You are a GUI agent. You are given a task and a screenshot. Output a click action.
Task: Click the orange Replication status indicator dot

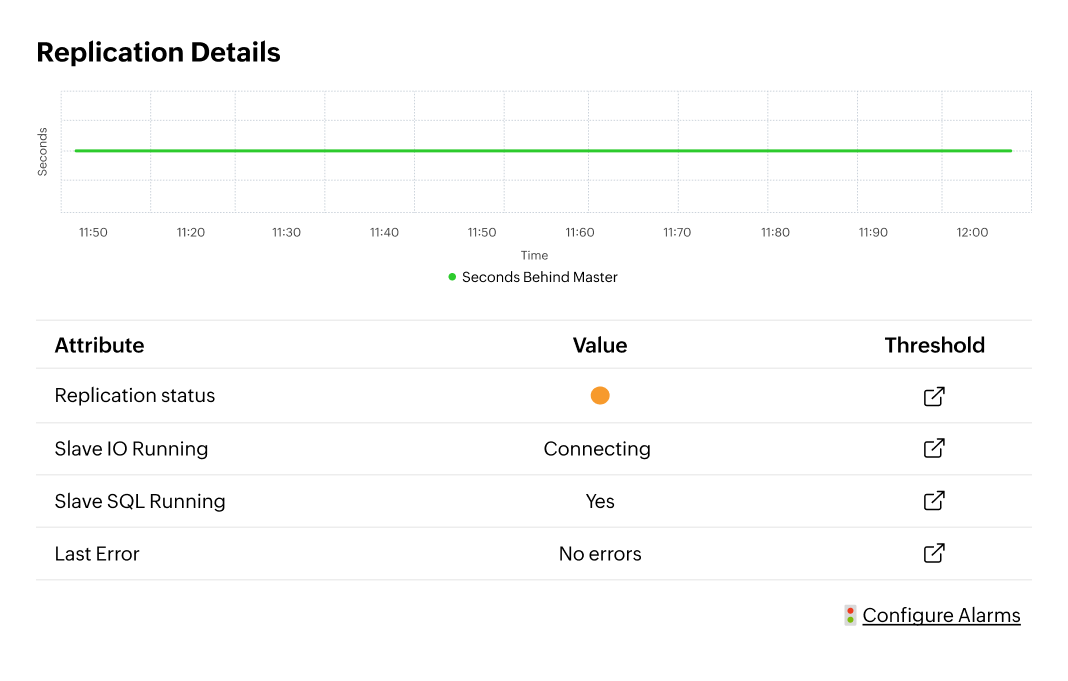pos(600,395)
